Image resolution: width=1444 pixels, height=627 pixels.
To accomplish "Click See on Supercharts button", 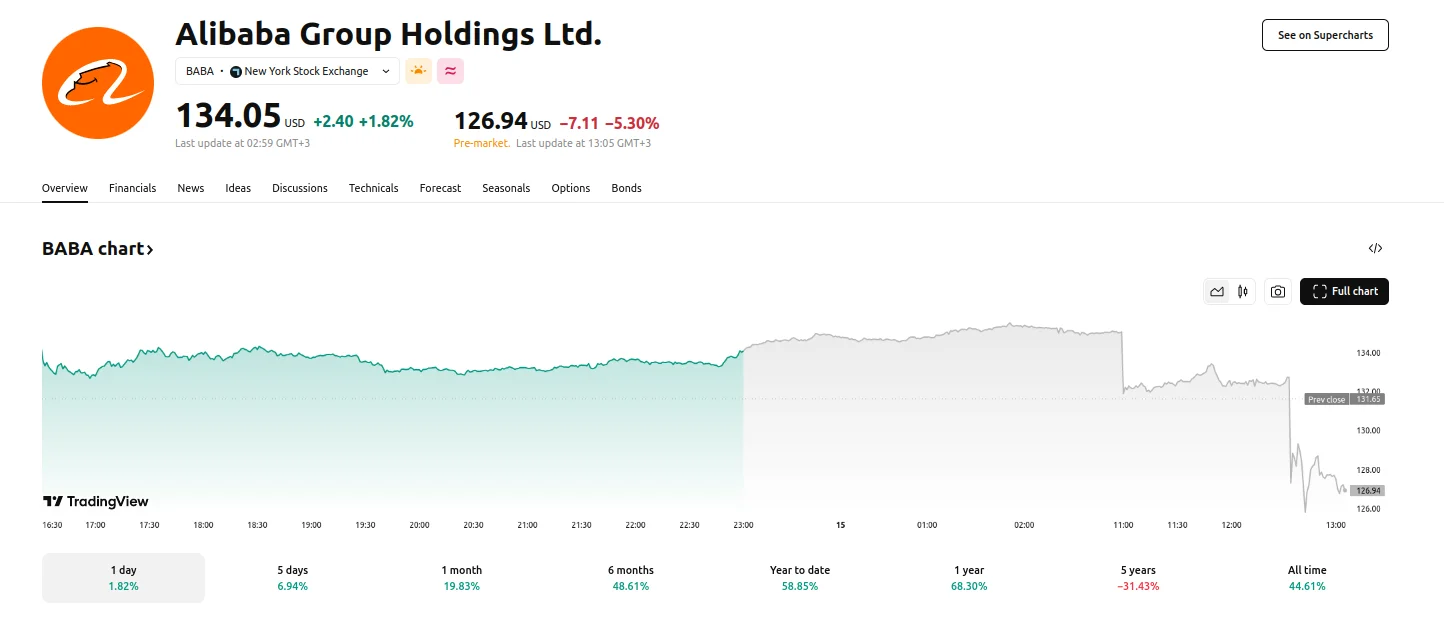I will [1324, 35].
